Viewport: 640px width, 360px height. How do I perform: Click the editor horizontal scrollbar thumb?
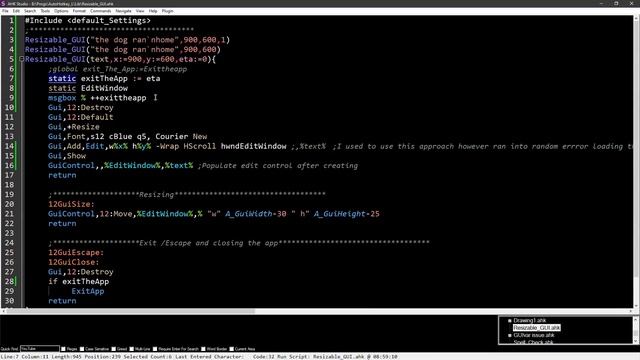(x=131, y=311)
